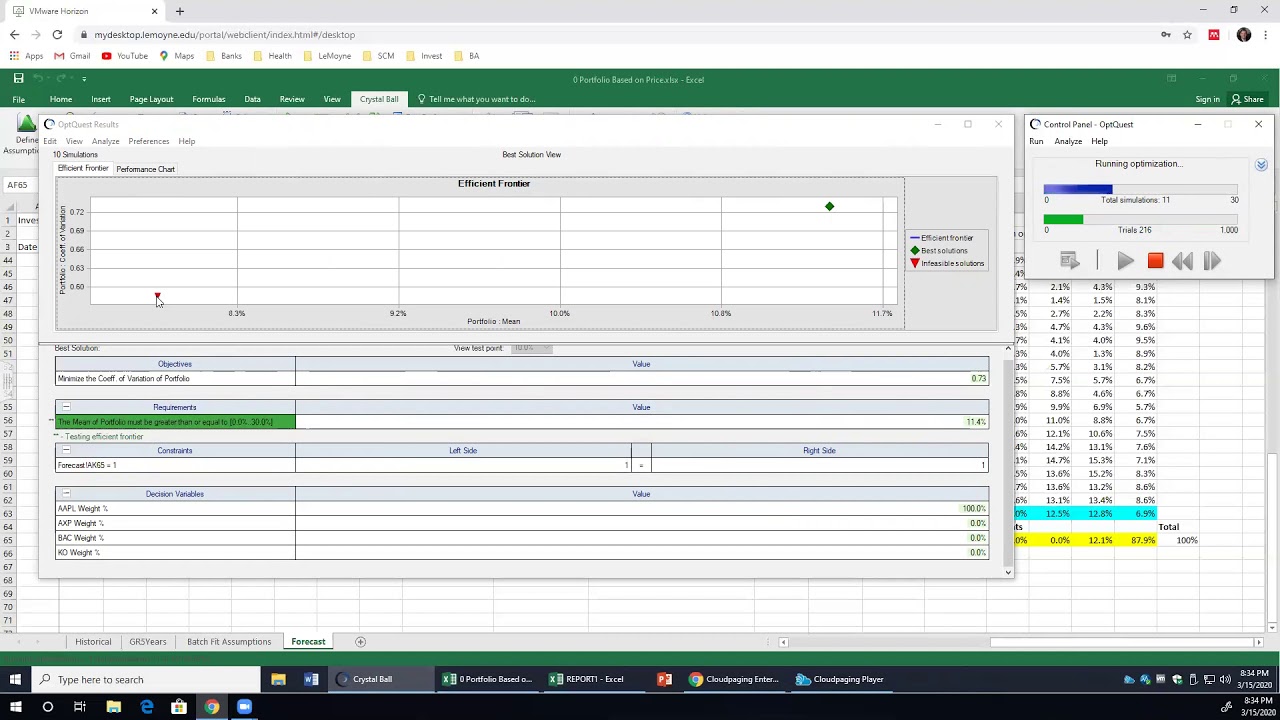Open PowerPoint from remote taskbar

(664, 679)
